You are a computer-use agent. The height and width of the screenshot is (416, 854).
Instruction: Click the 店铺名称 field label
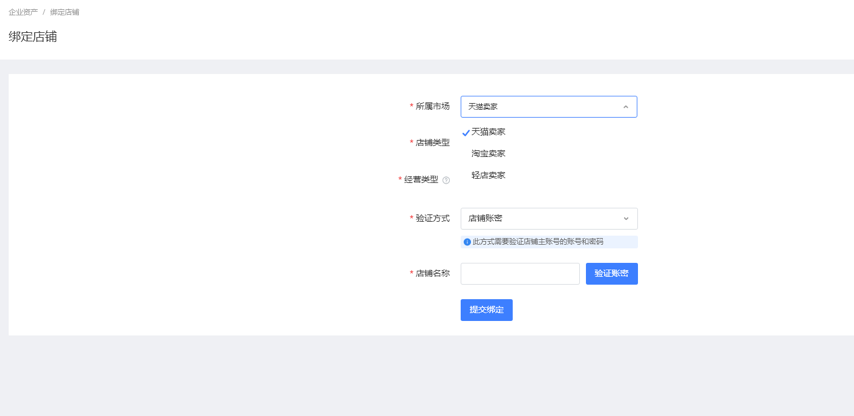click(x=432, y=273)
